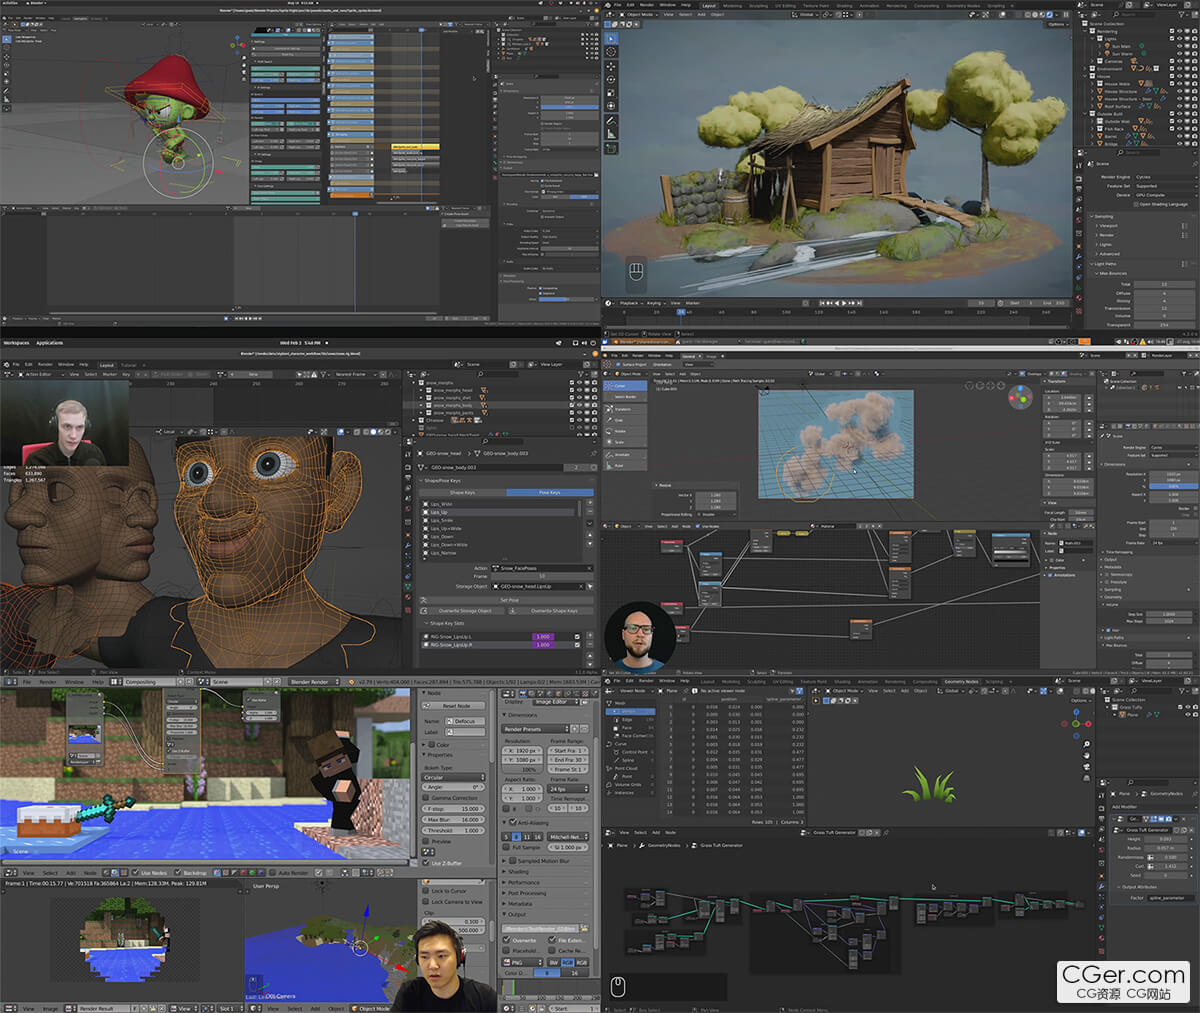Open the Bokeh Type dropdown showing Circular
Image resolution: width=1200 pixels, height=1013 pixels.
click(453, 777)
